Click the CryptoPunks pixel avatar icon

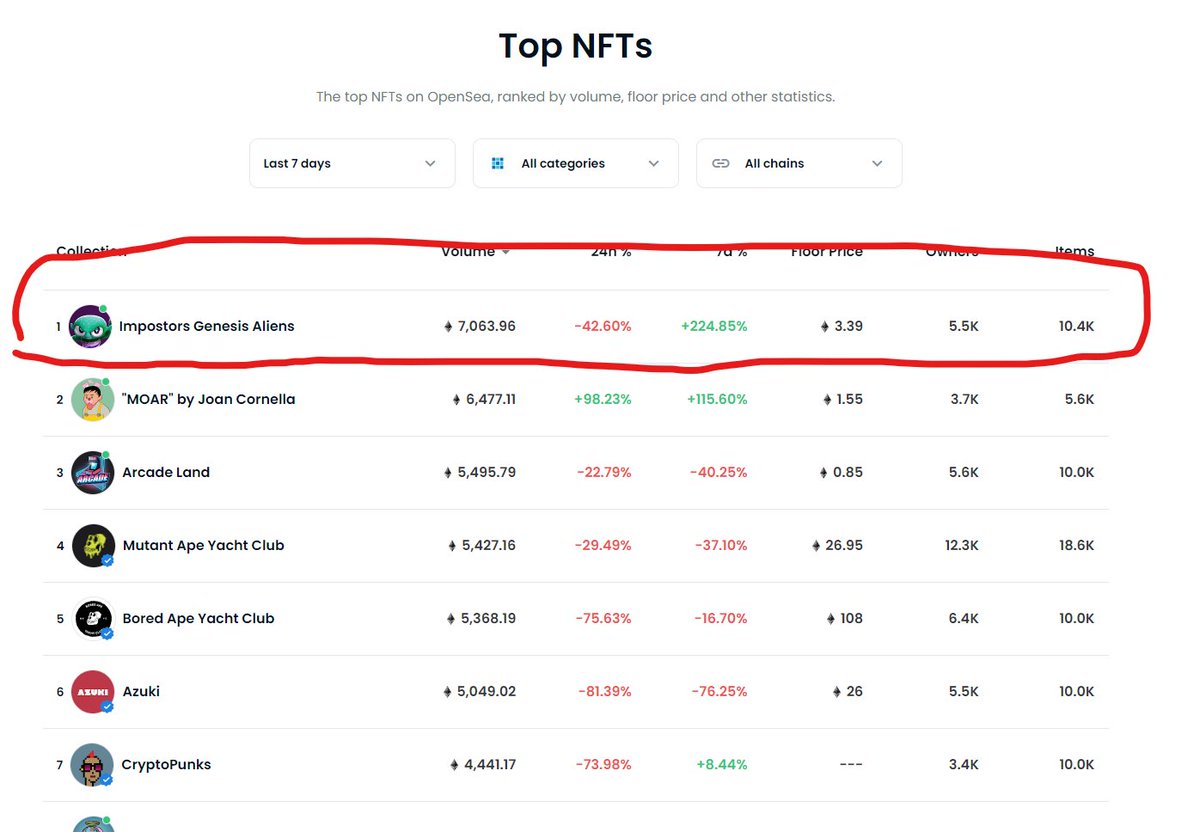click(93, 764)
